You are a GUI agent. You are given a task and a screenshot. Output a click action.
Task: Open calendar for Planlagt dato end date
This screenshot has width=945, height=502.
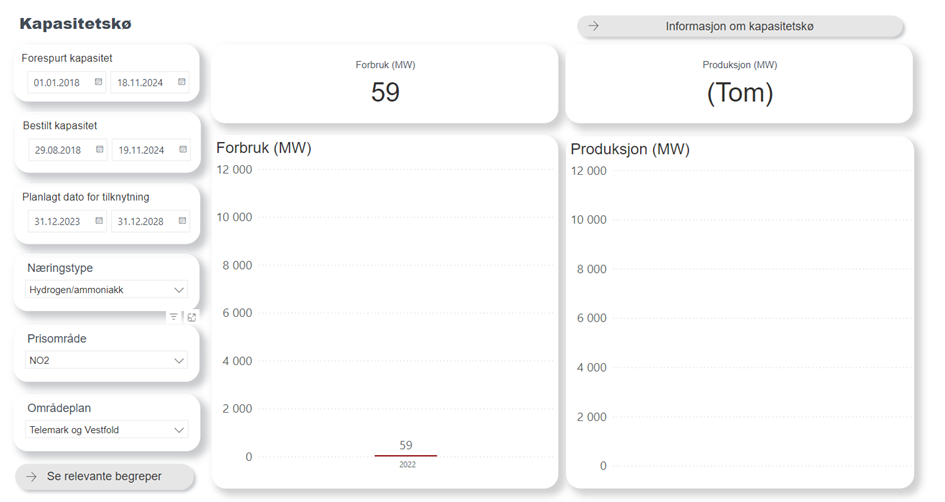coord(182,221)
